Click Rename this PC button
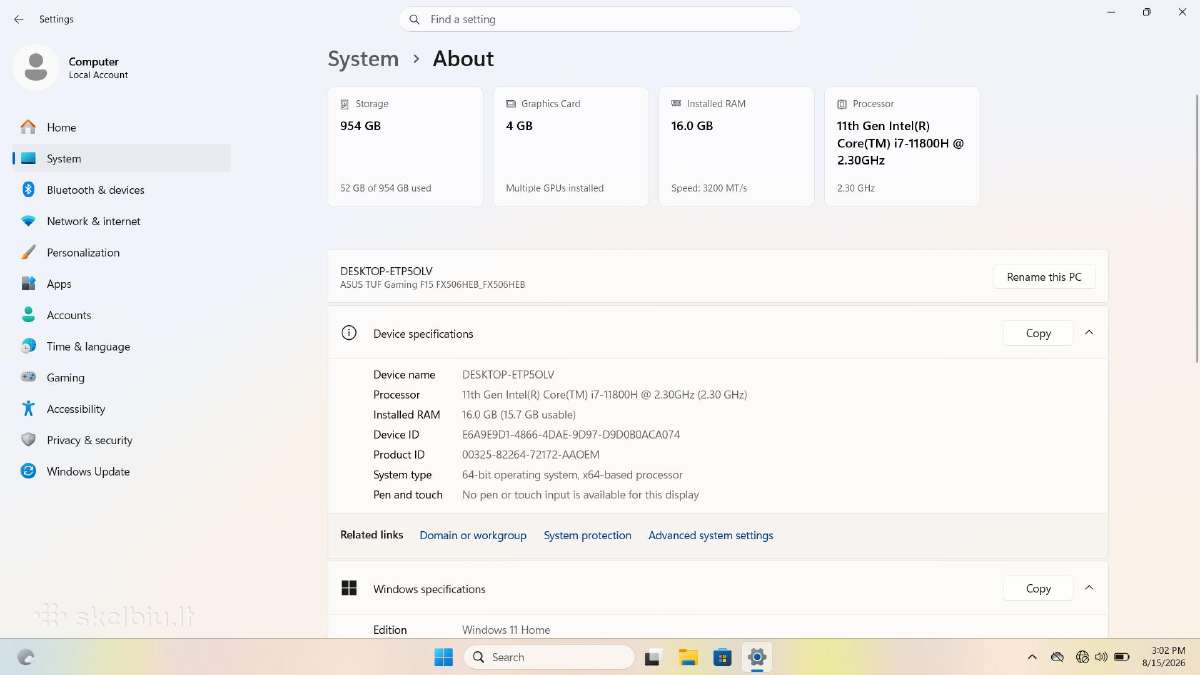Screen dimensions: 1200x675 1044,277
